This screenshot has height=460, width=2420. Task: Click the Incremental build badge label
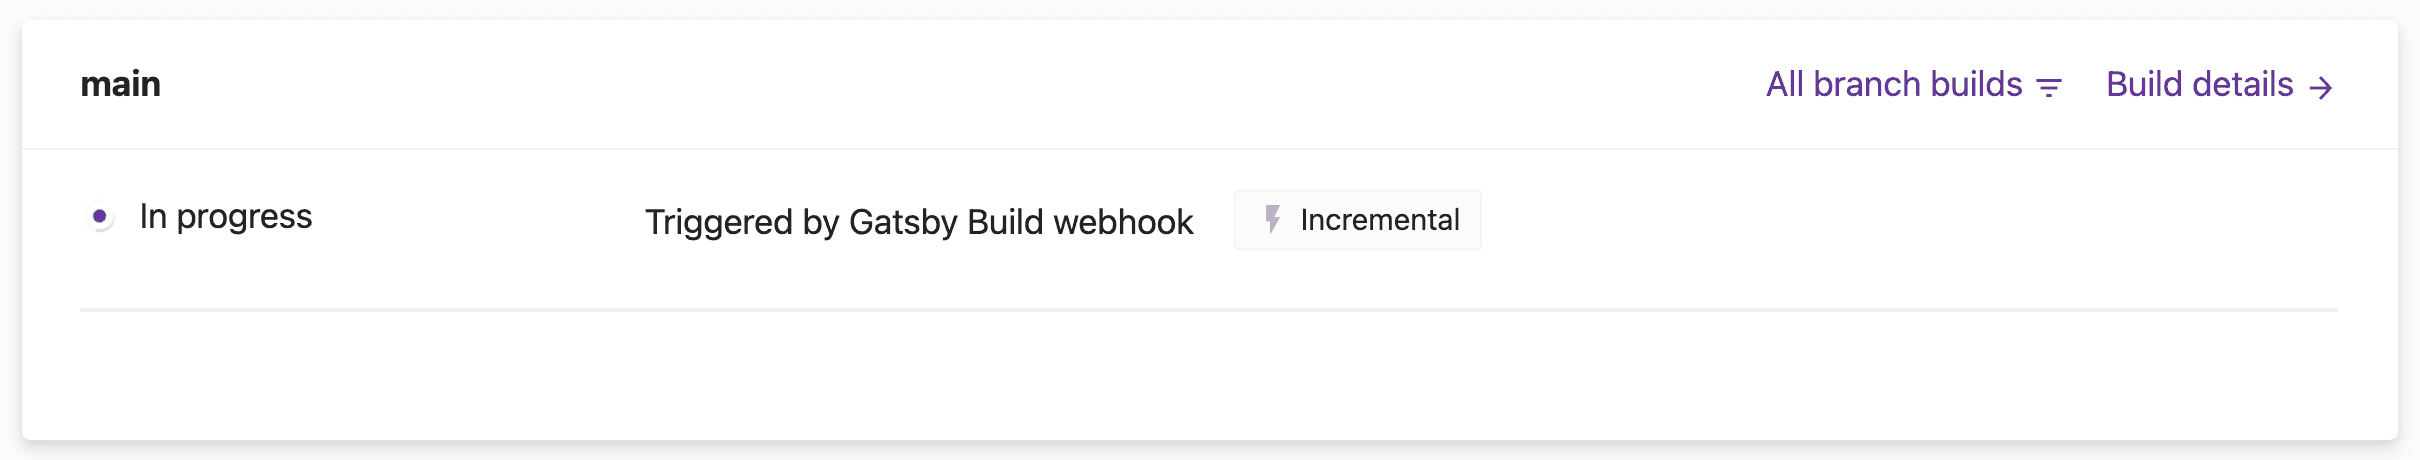(x=1379, y=220)
